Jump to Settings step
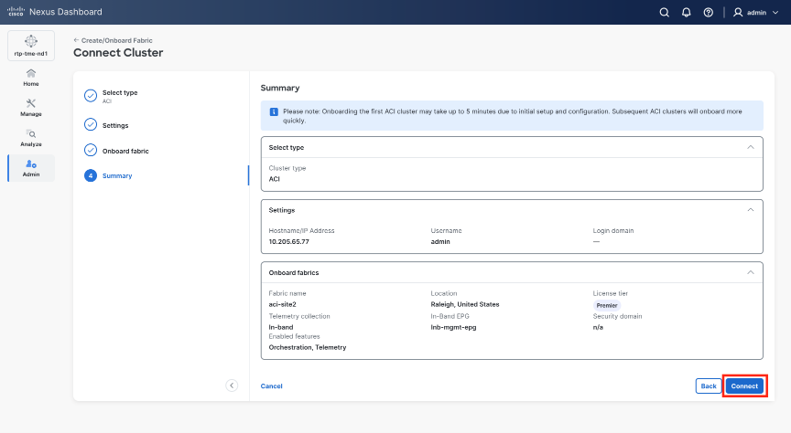This screenshot has height=433, width=791. coord(106,125)
